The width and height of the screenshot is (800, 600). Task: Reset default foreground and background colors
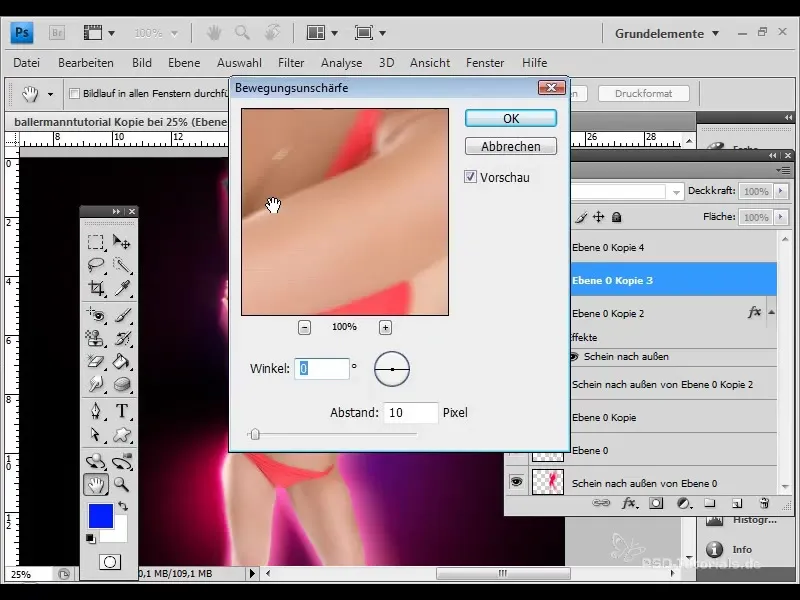90,539
